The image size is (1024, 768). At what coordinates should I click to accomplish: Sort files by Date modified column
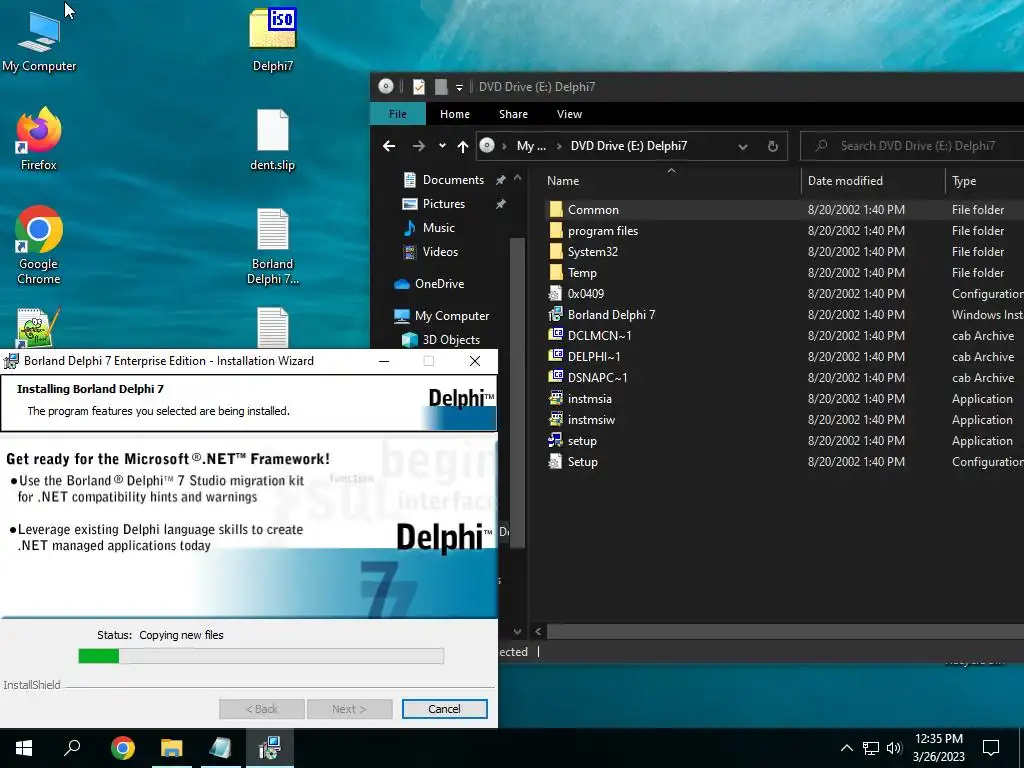tap(873, 181)
